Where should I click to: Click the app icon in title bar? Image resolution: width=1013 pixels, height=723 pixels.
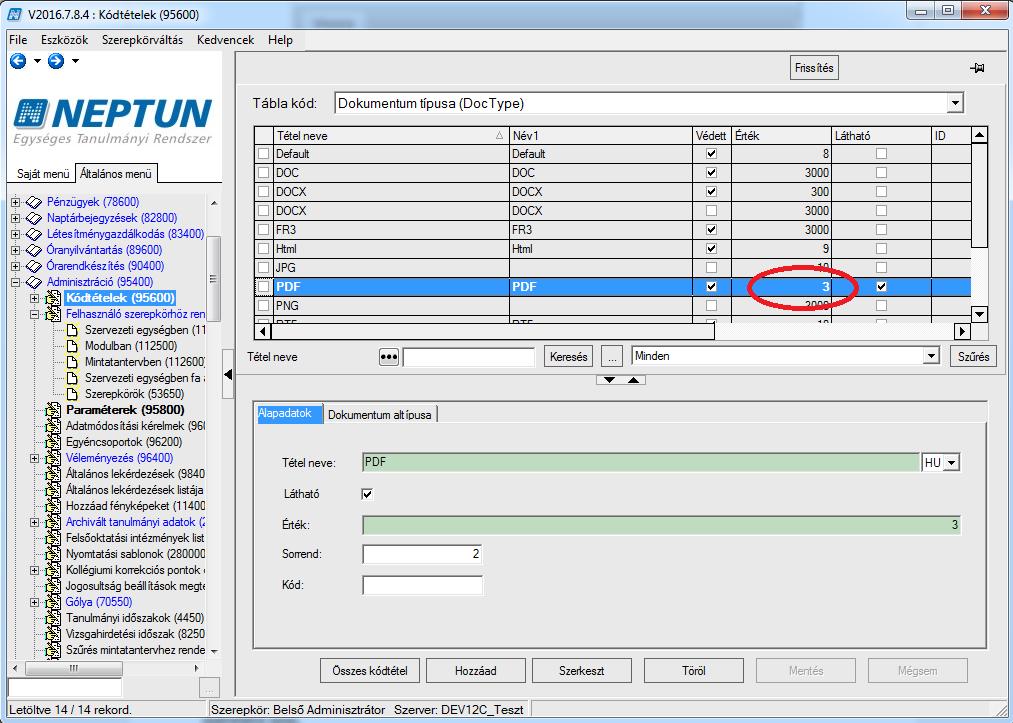coord(14,14)
